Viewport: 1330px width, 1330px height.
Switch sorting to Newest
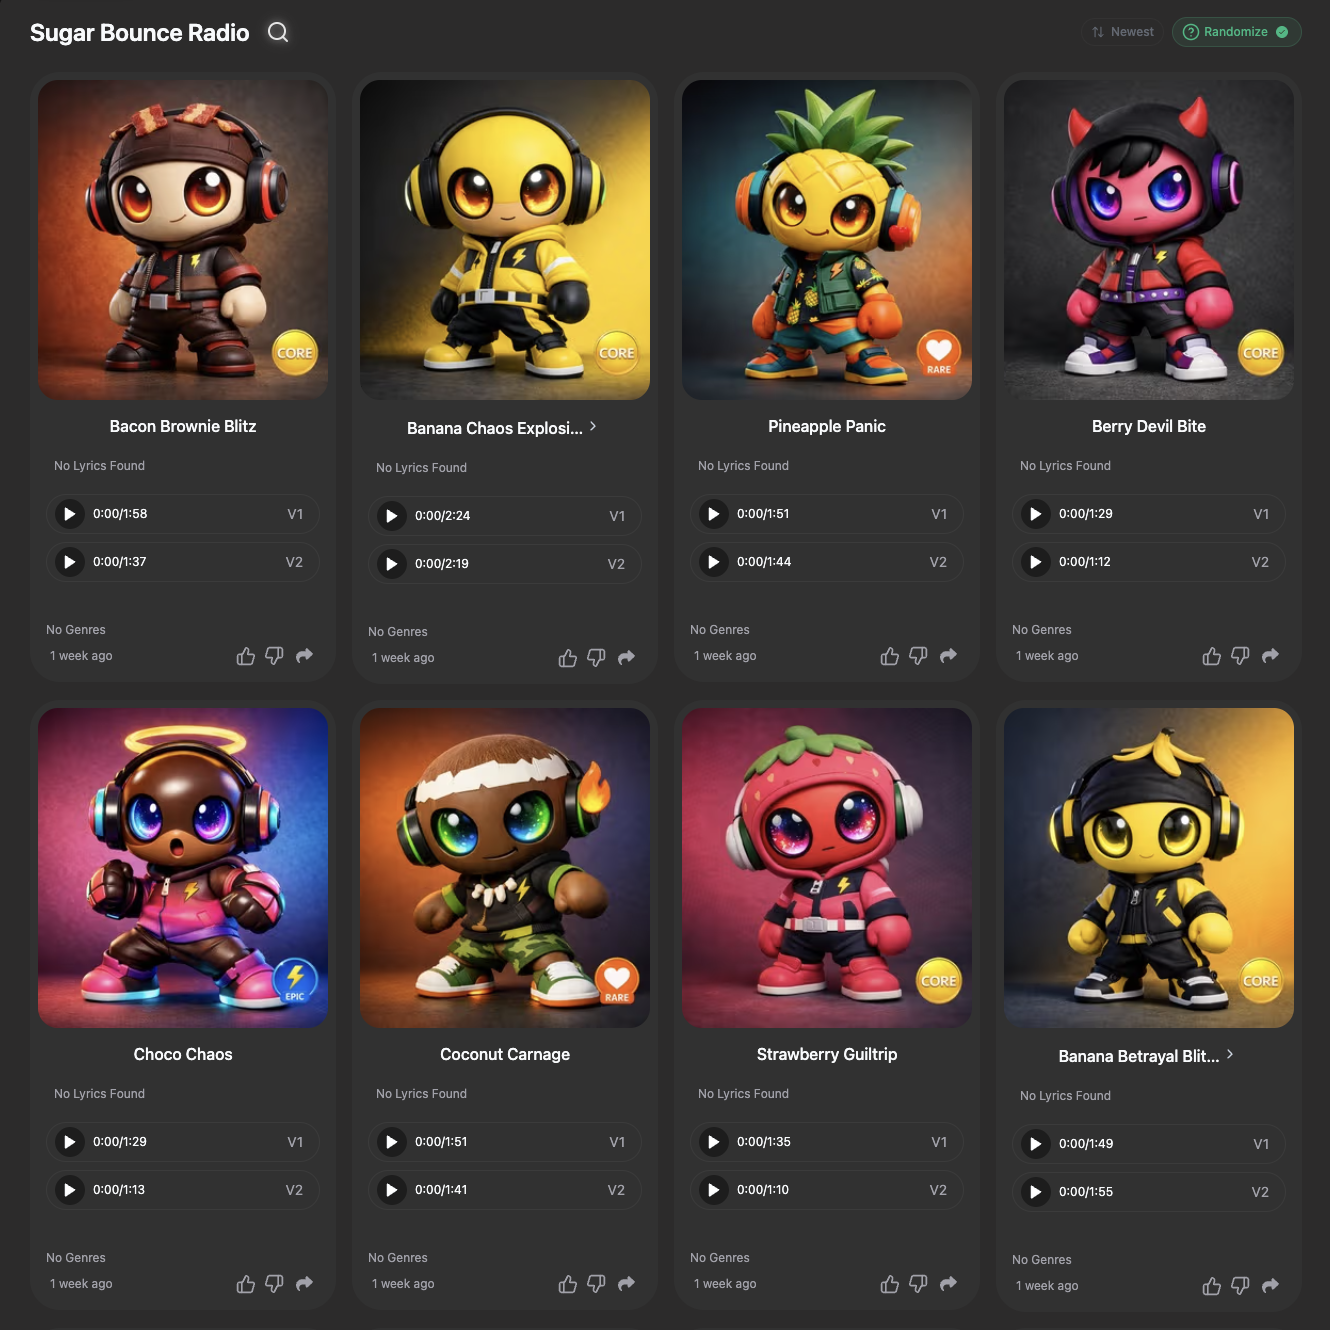(x=1122, y=32)
